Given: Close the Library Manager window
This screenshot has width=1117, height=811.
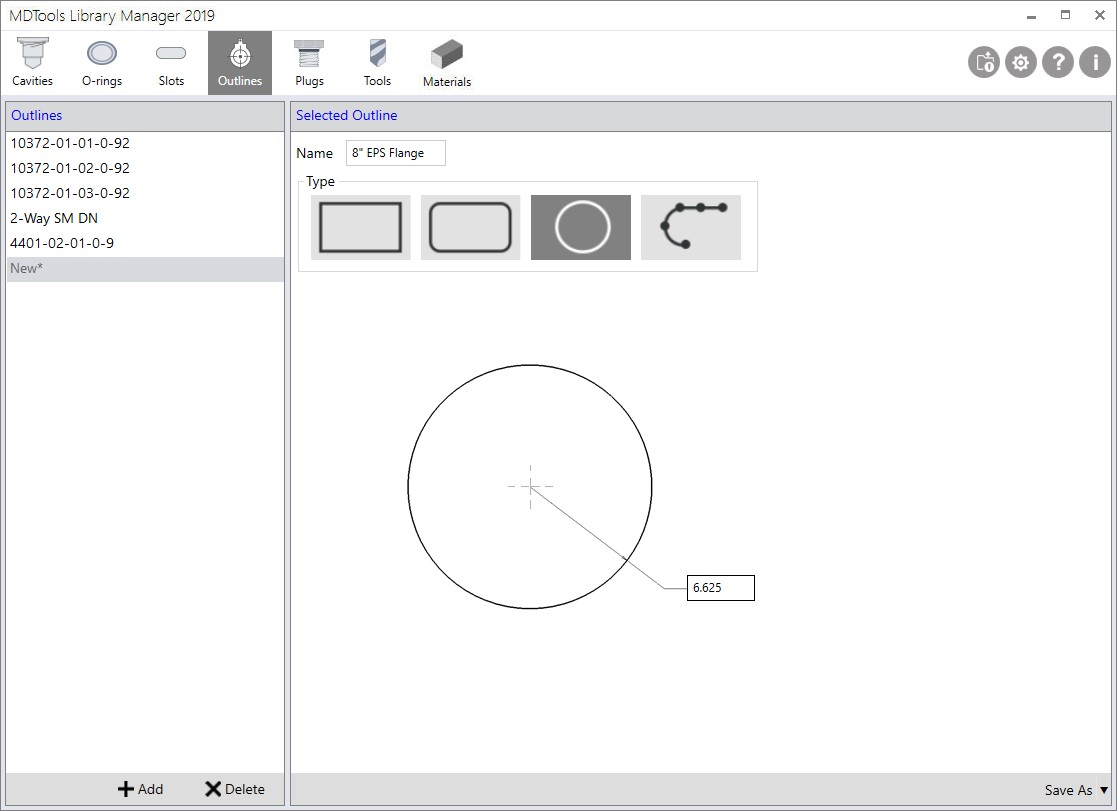Looking at the screenshot, I should (x=1099, y=16).
